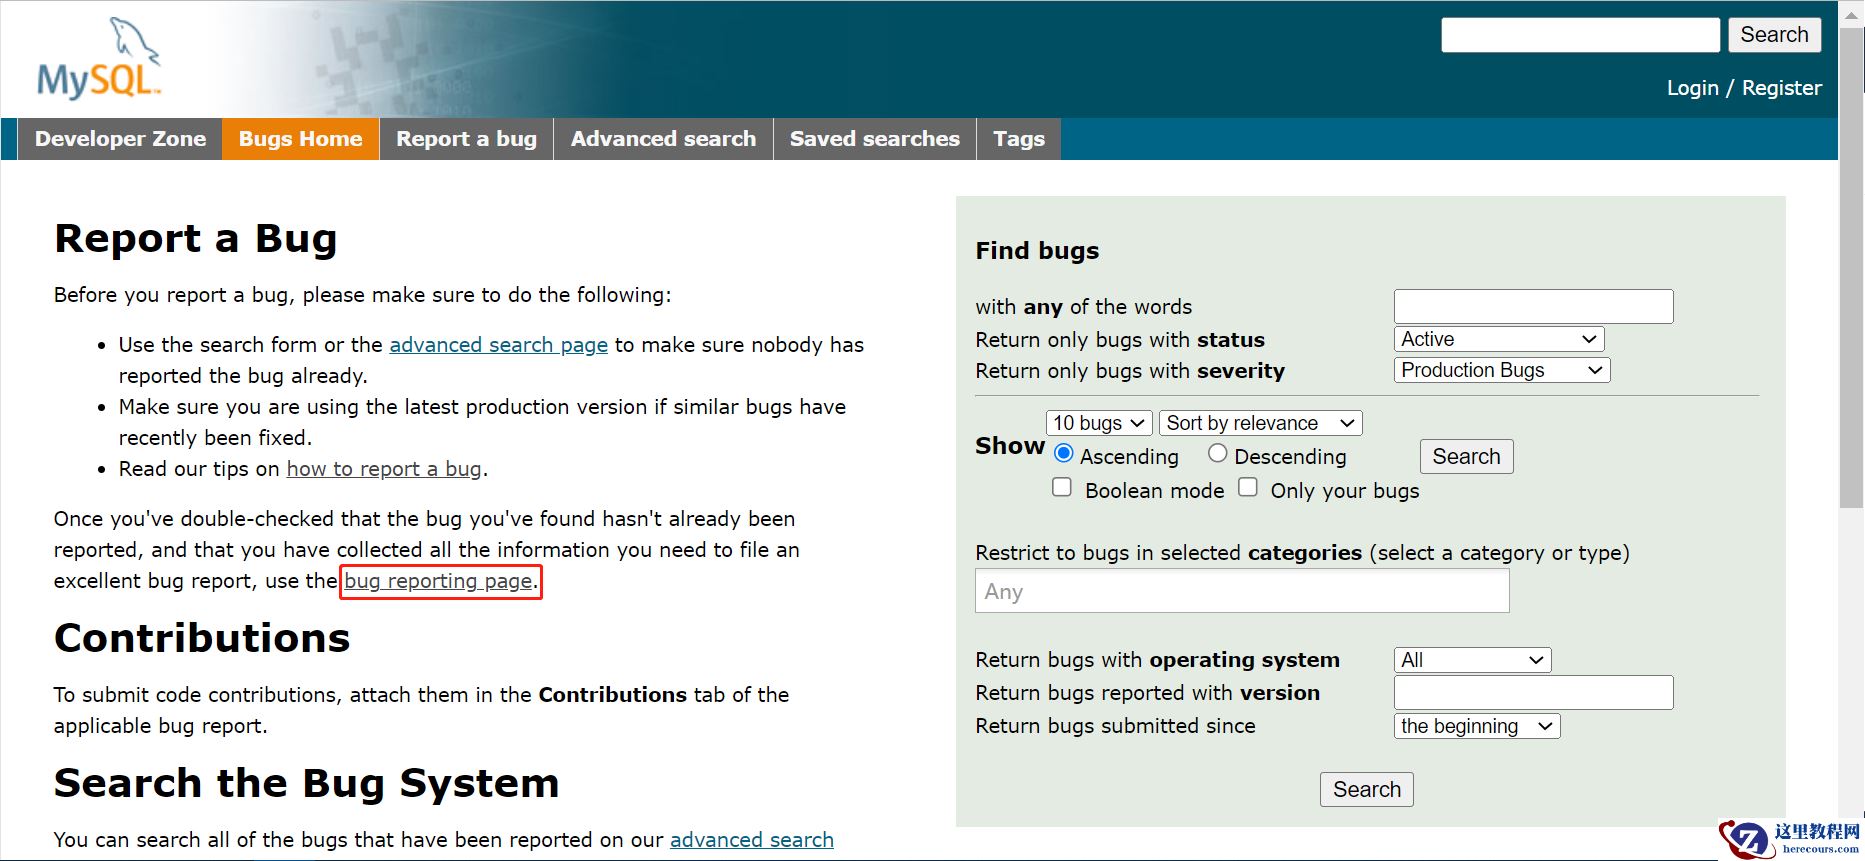Image resolution: width=1865 pixels, height=861 pixels.
Task: Open the how to report a bug link
Action: pos(384,469)
